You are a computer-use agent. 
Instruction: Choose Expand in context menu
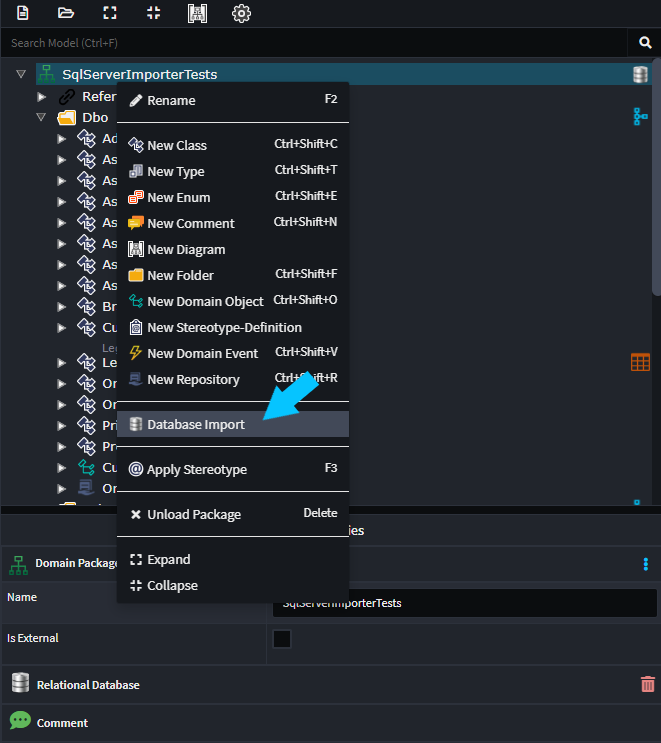pos(233,560)
